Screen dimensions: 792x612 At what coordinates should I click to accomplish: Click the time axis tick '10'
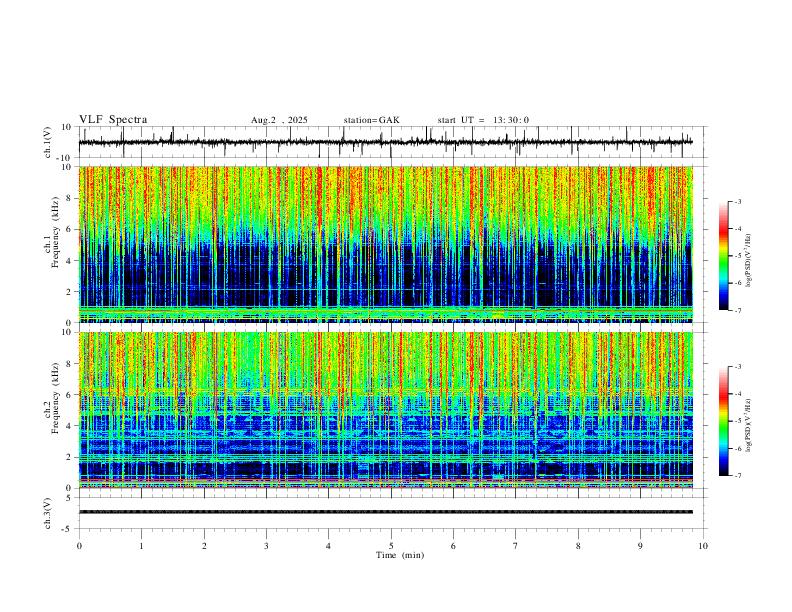[x=703, y=546]
